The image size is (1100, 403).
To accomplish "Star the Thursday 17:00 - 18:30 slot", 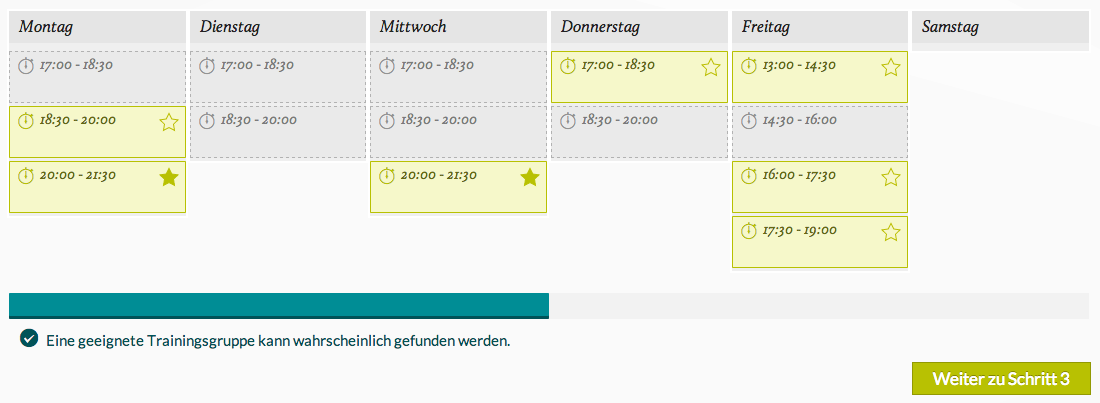I will pyautogui.click(x=710, y=67).
